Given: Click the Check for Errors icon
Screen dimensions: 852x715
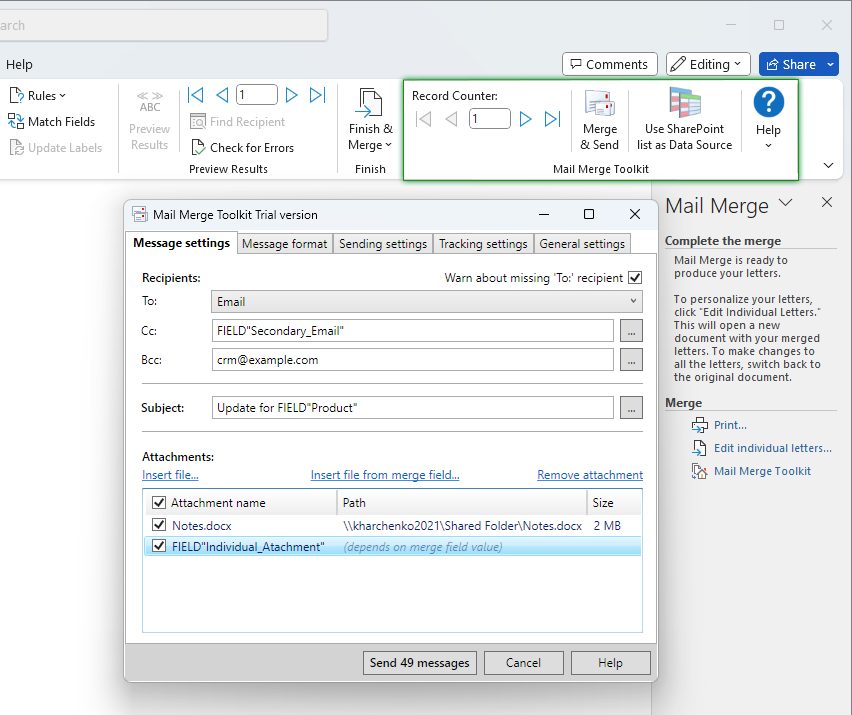Looking at the screenshot, I should 198,147.
